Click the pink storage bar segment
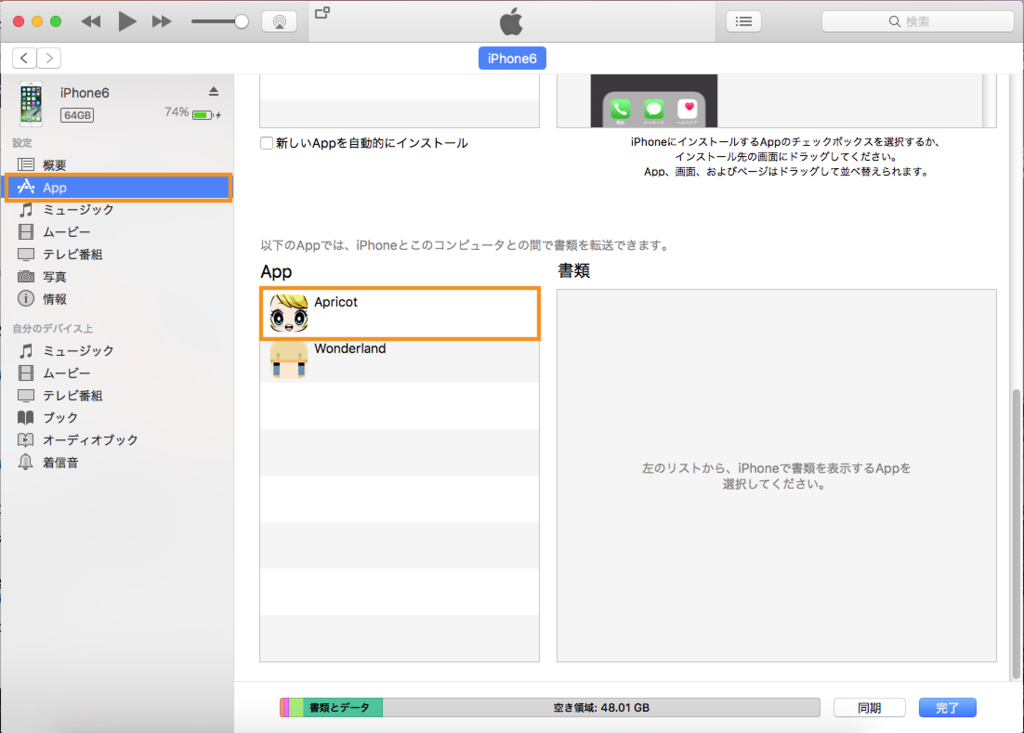Viewport: 1024px width, 733px height. 285,708
